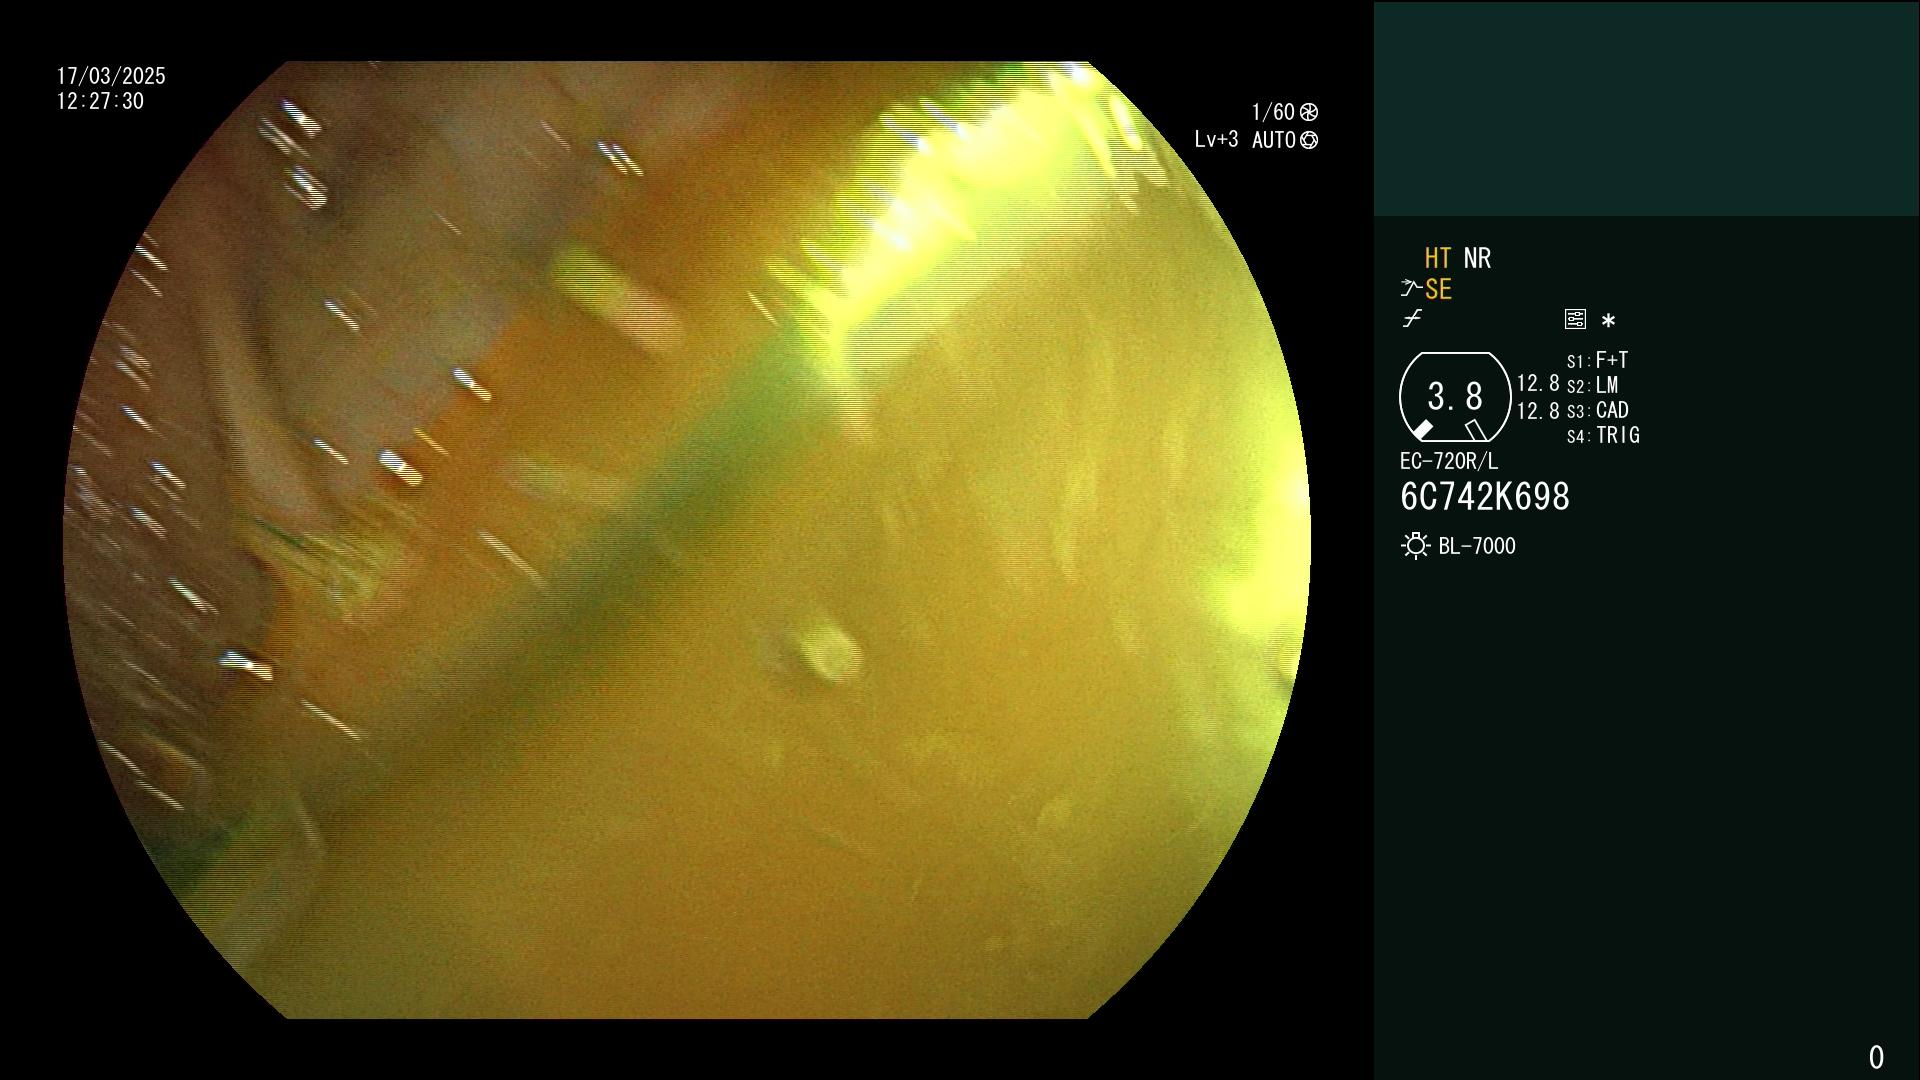Click the empty teal panel above HT NR
This screenshot has width=1920, height=1080.
1646,108
